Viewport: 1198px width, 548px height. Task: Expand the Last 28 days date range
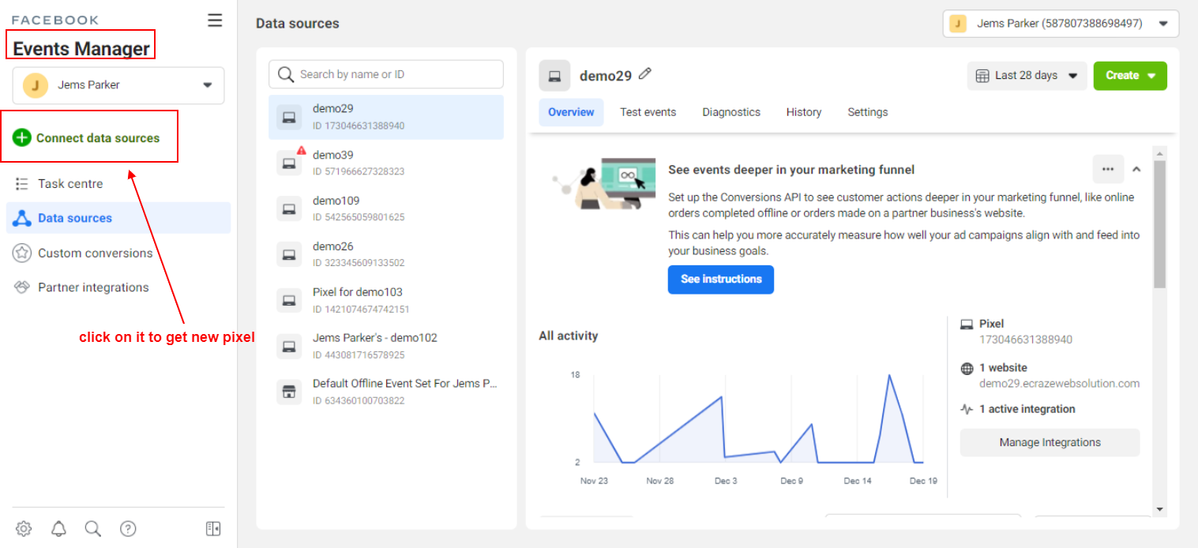[x=1026, y=76]
